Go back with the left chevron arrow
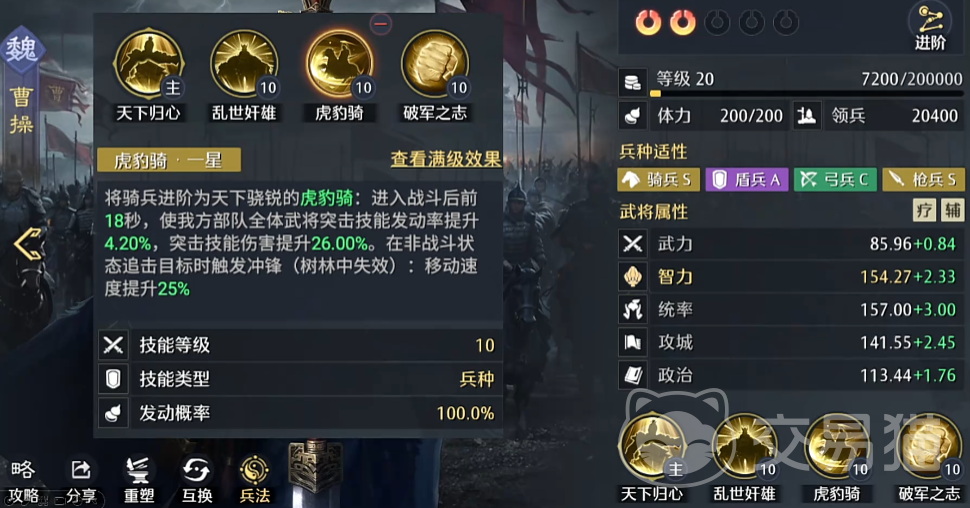Viewport: 970px width, 508px height. tap(28, 244)
